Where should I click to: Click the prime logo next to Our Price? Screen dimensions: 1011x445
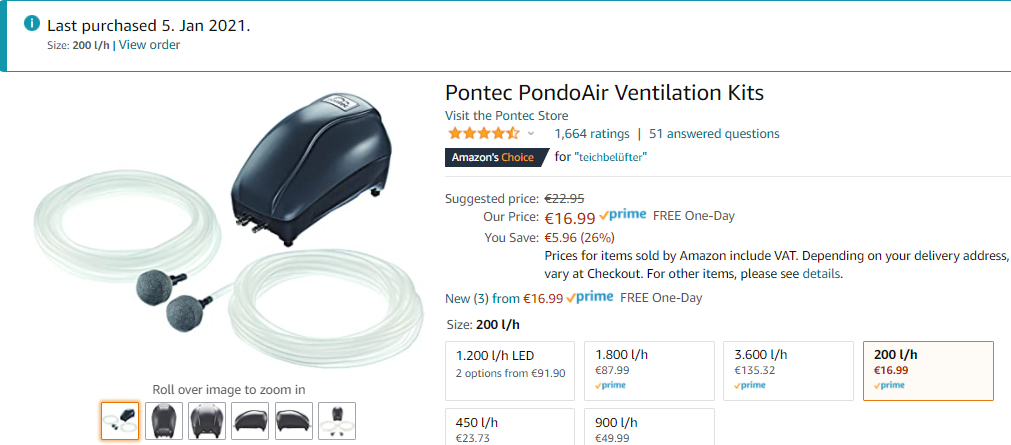coord(622,215)
